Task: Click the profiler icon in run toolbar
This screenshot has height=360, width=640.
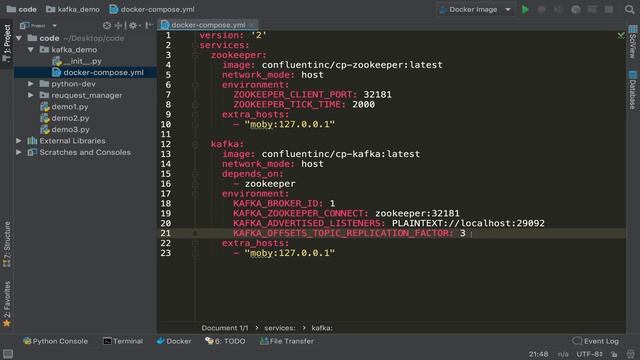Action: tap(576, 9)
